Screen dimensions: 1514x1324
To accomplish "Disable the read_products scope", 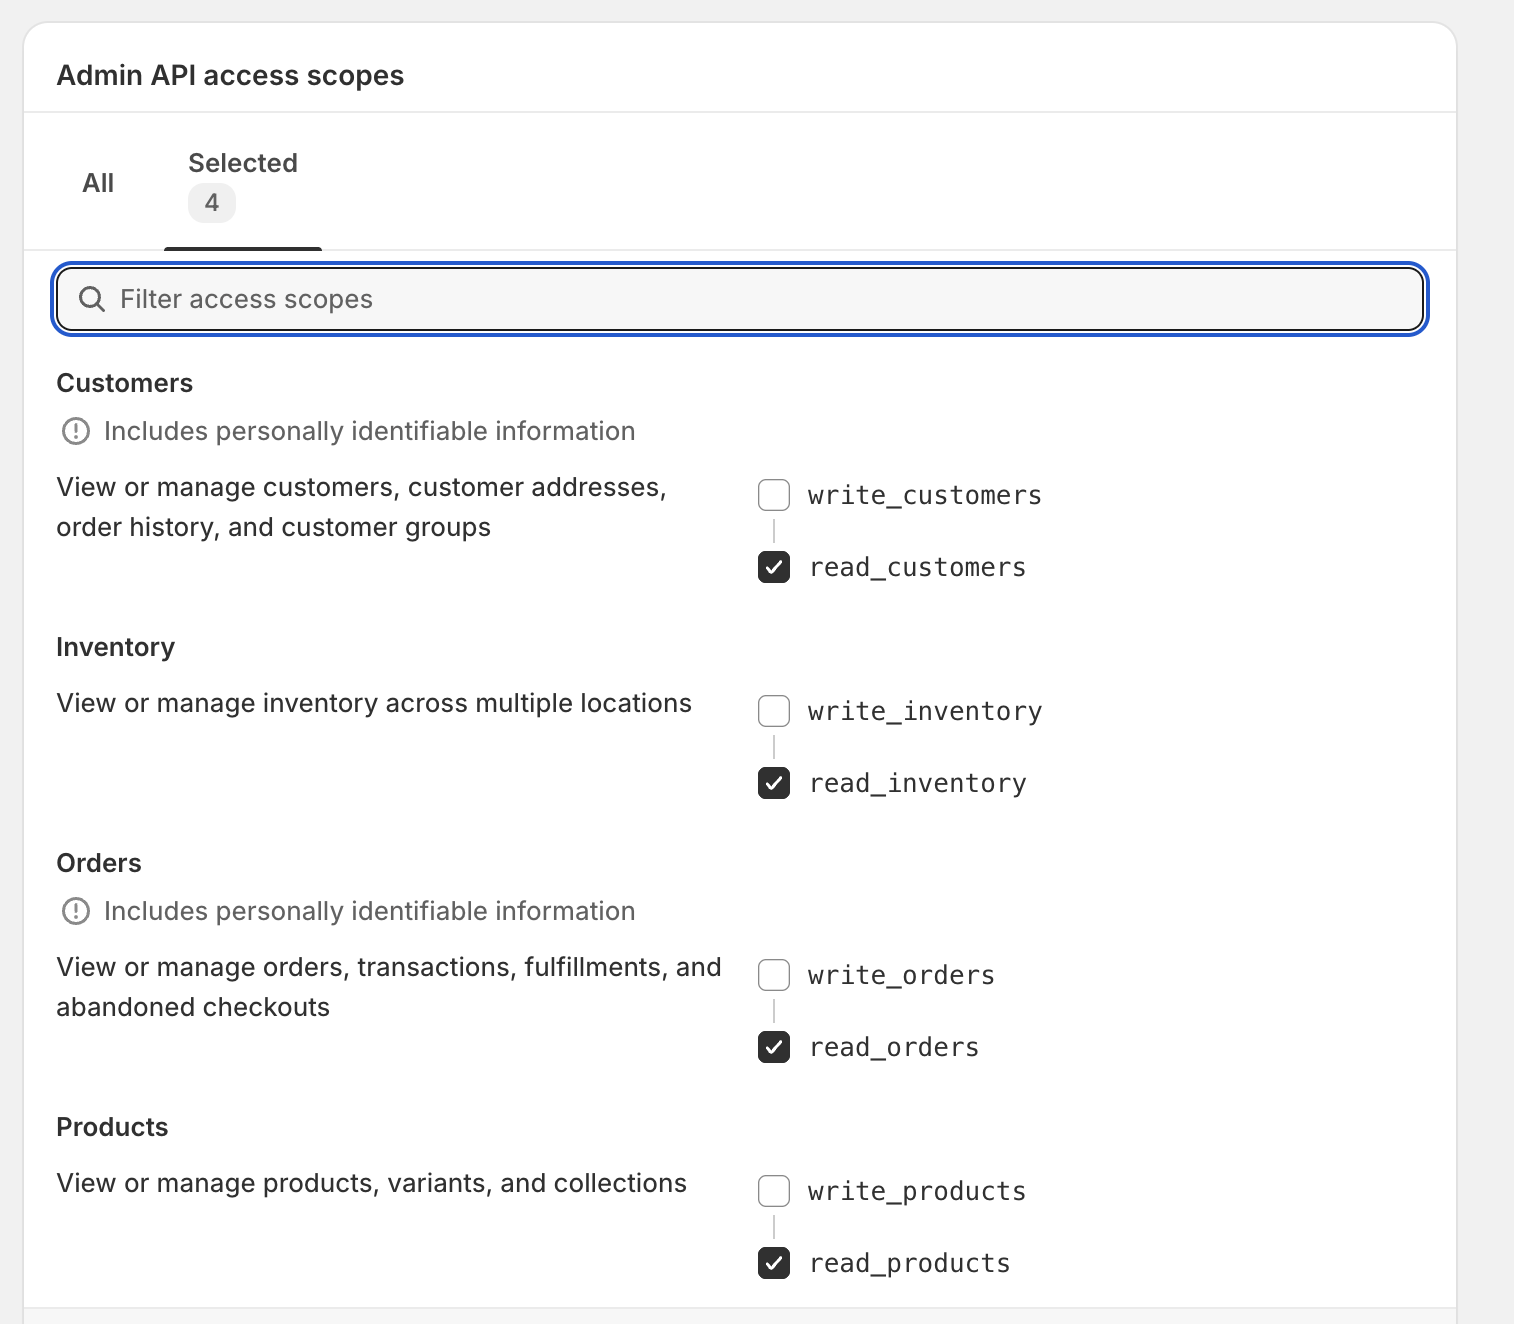I will [773, 1263].
